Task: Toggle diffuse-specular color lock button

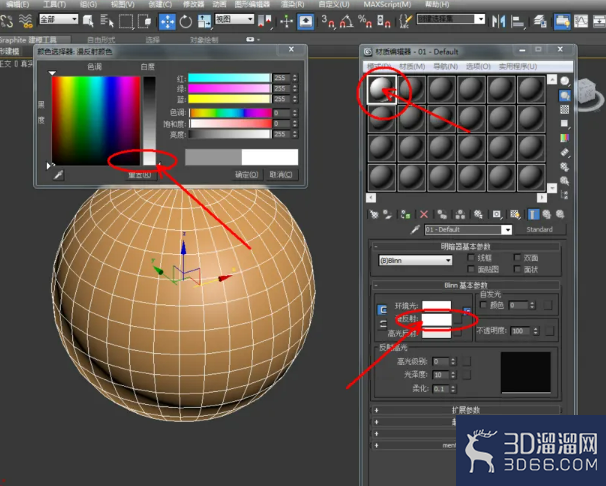Action: 382,324
